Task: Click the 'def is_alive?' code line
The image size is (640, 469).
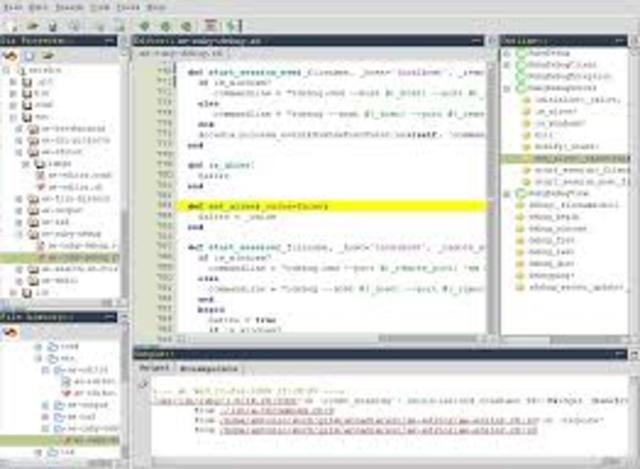Action: coord(221,165)
